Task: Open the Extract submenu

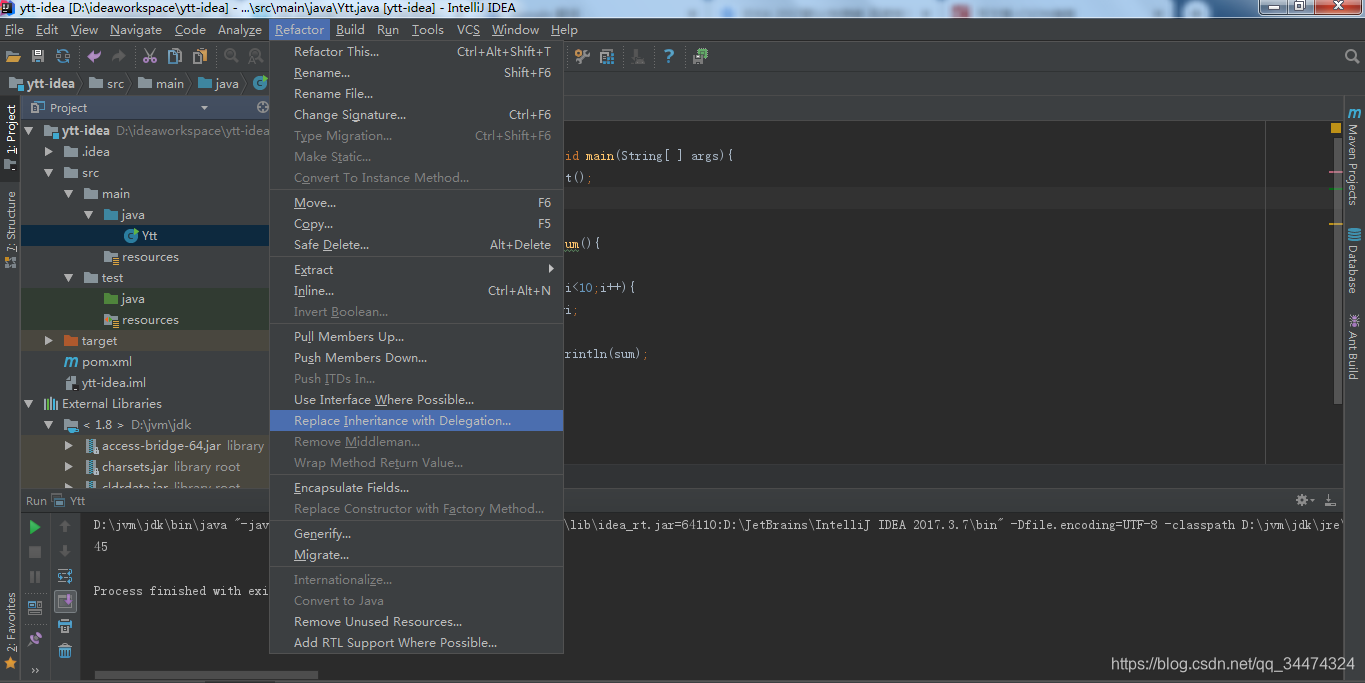Action: point(416,270)
